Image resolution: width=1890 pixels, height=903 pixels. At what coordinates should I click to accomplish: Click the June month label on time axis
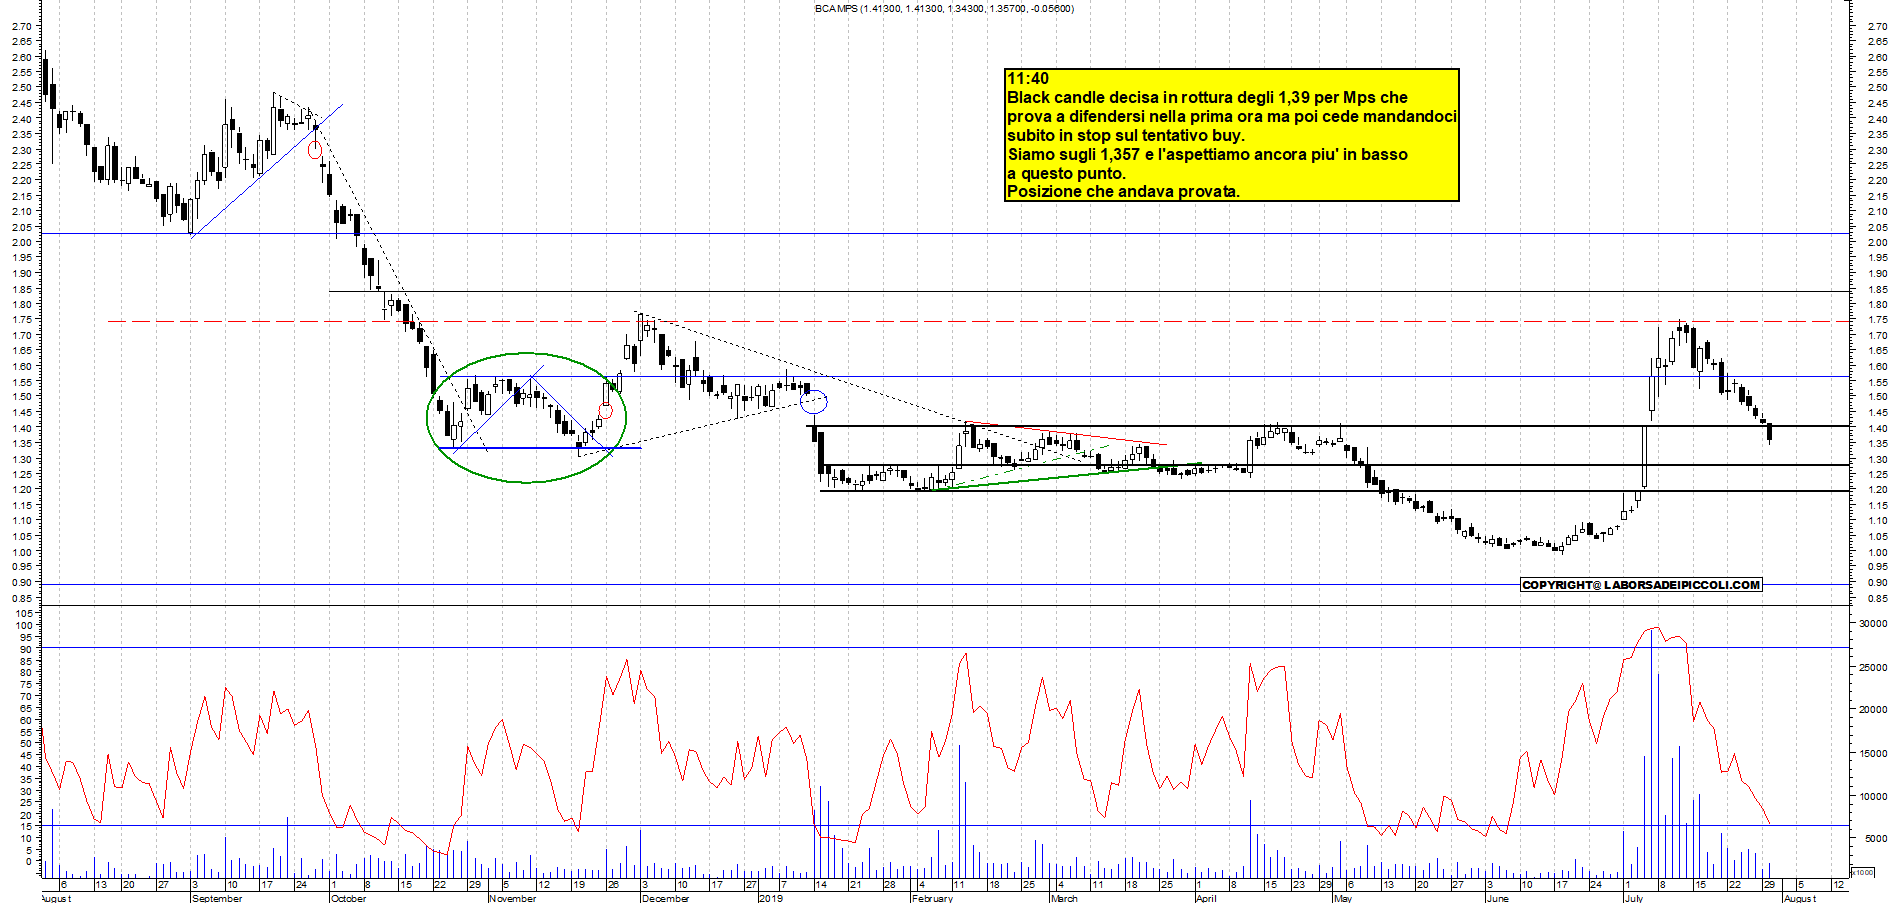(x=1497, y=898)
